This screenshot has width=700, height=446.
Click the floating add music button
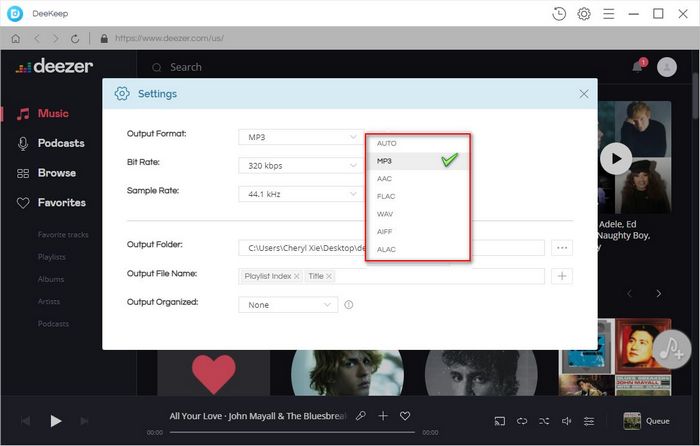tap(672, 350)
